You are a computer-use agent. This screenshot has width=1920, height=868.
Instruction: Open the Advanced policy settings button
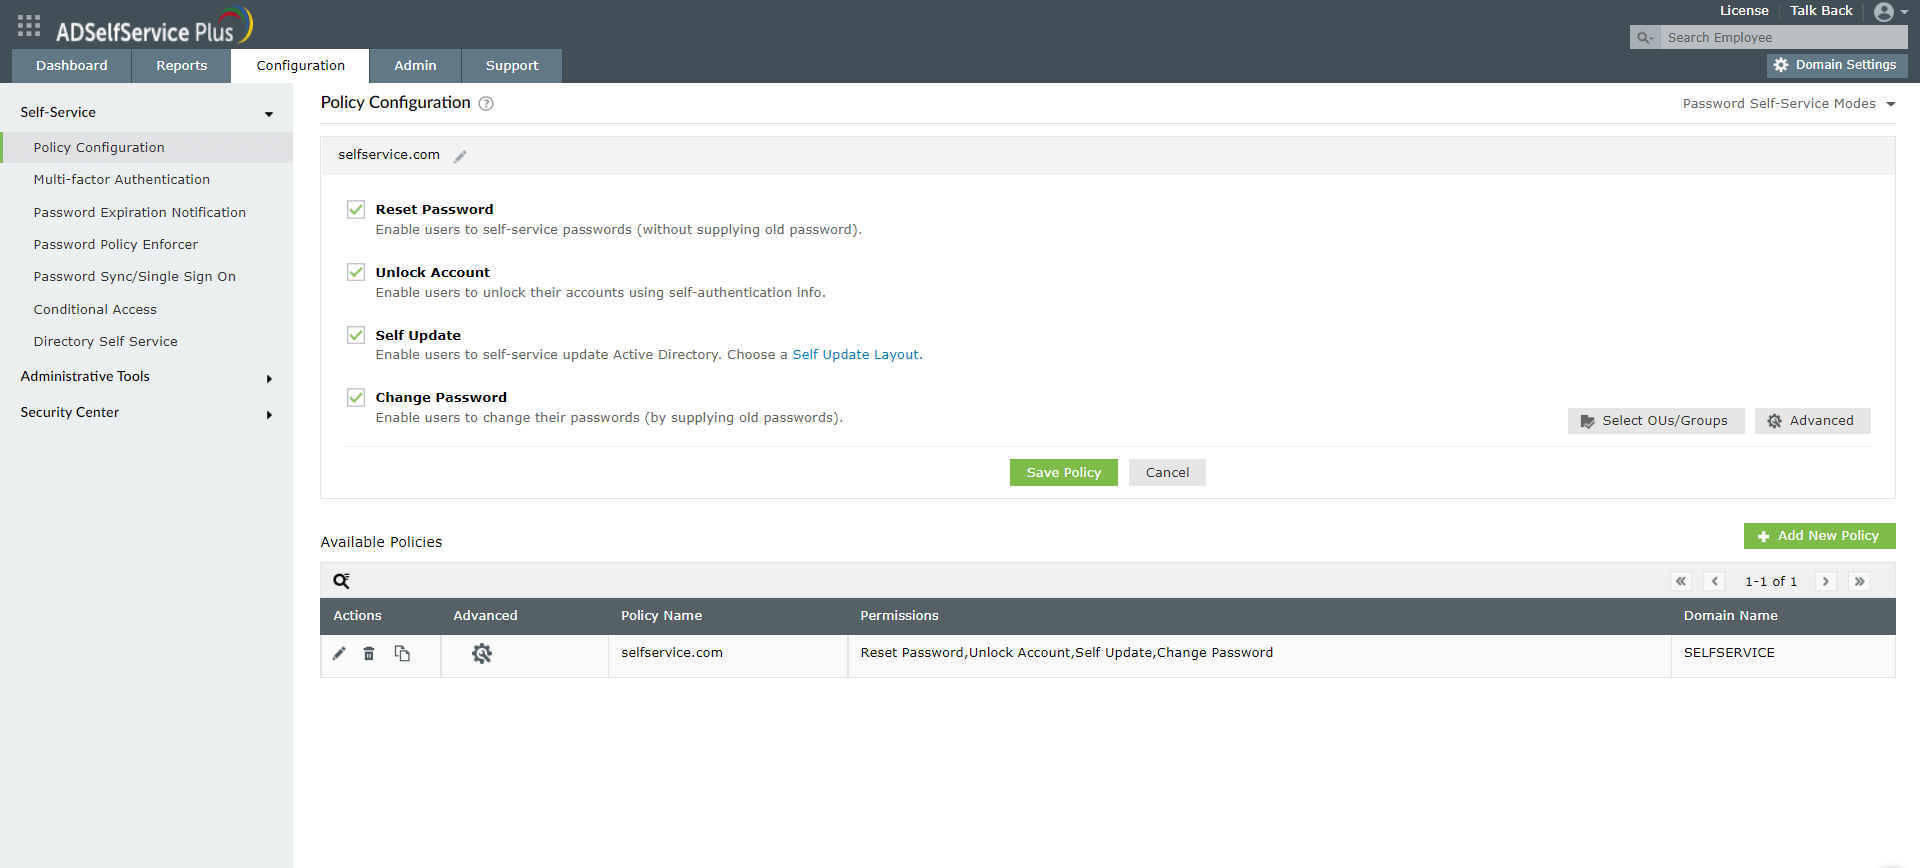1812,421
